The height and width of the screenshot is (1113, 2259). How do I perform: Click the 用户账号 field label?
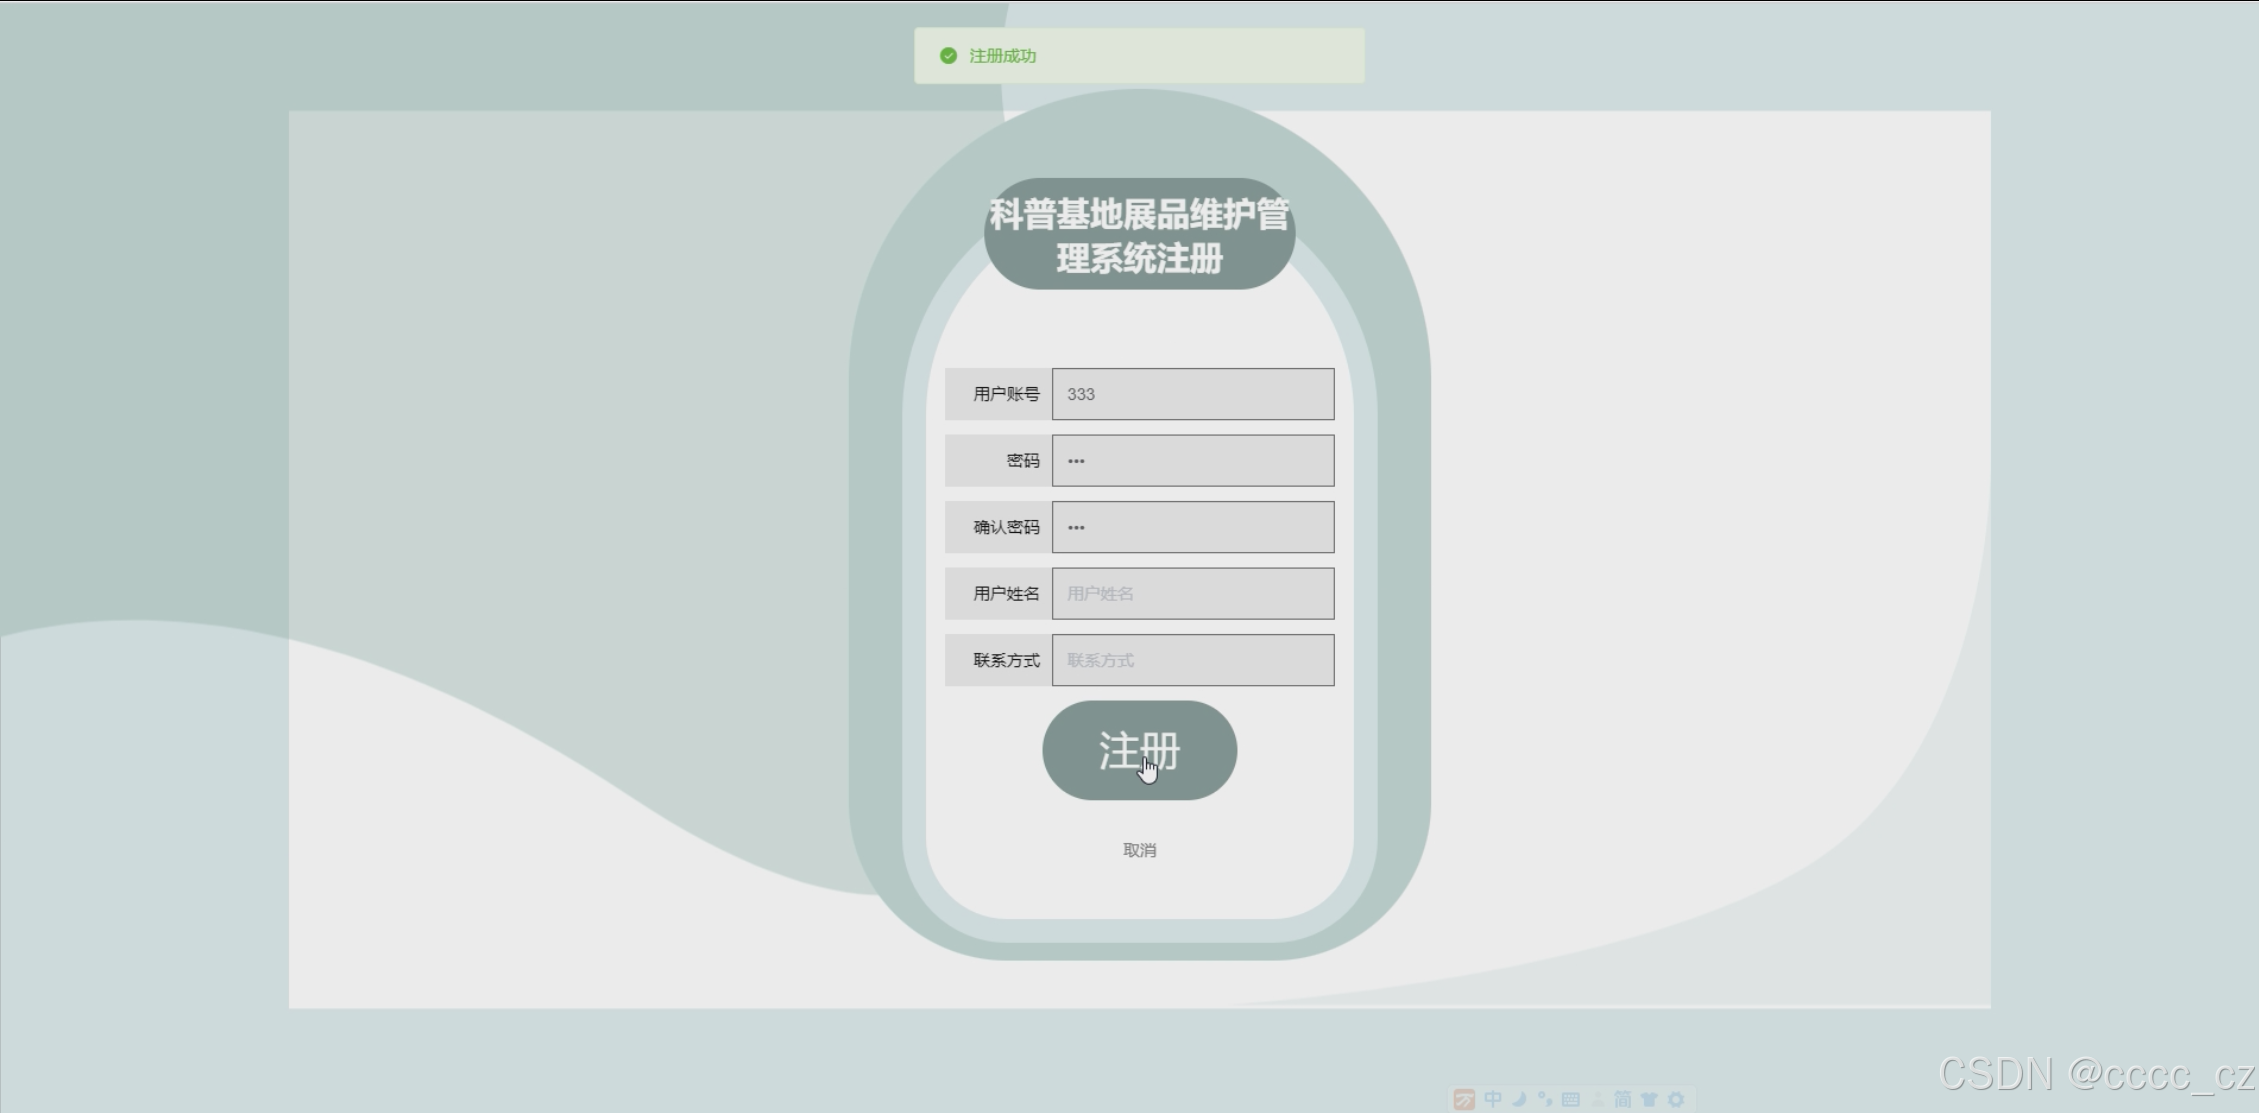click(1005, 394)
